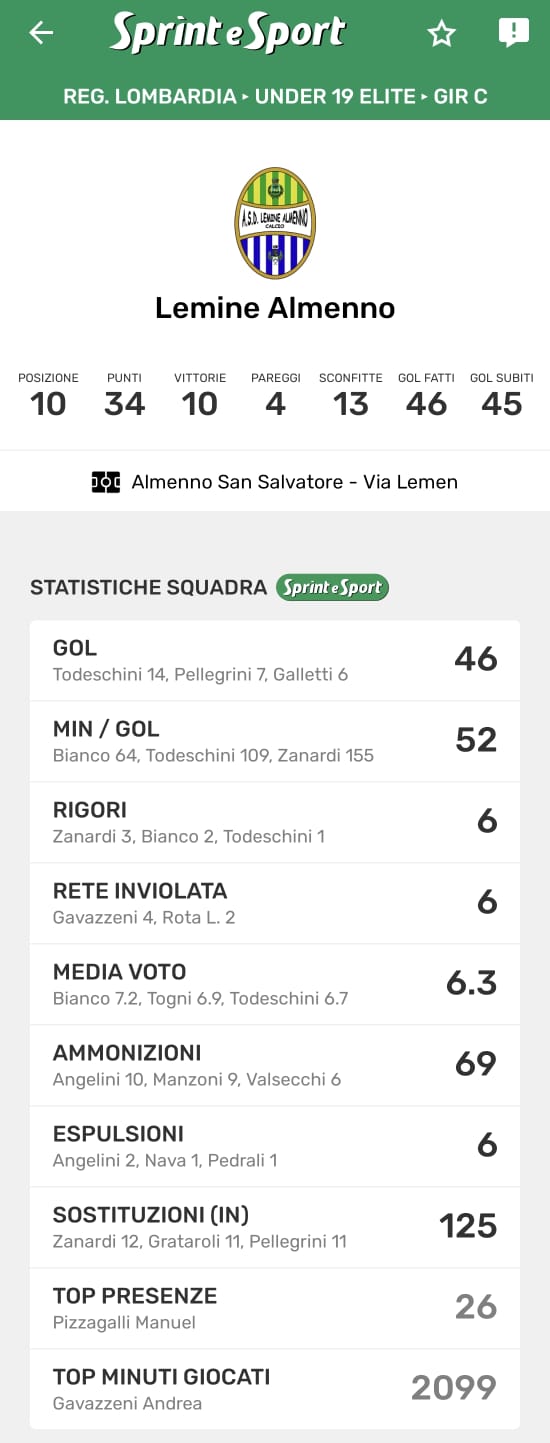Viewport: 550px width, 1443px height.
Task: Open the Almenno San Salvatore - Via Lemen venue
Action: pos(295,482)
